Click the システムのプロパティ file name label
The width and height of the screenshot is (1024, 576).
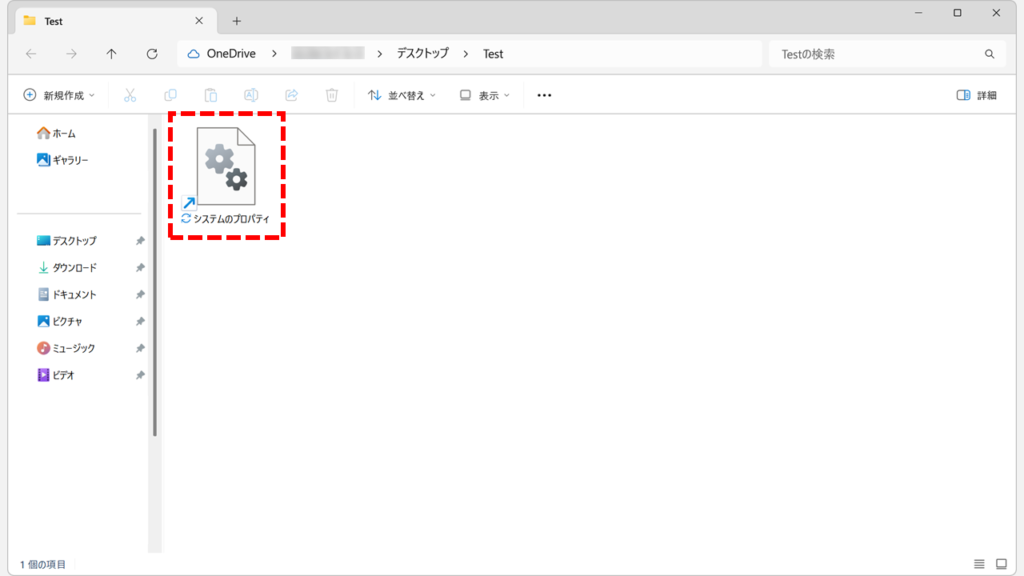231,219
